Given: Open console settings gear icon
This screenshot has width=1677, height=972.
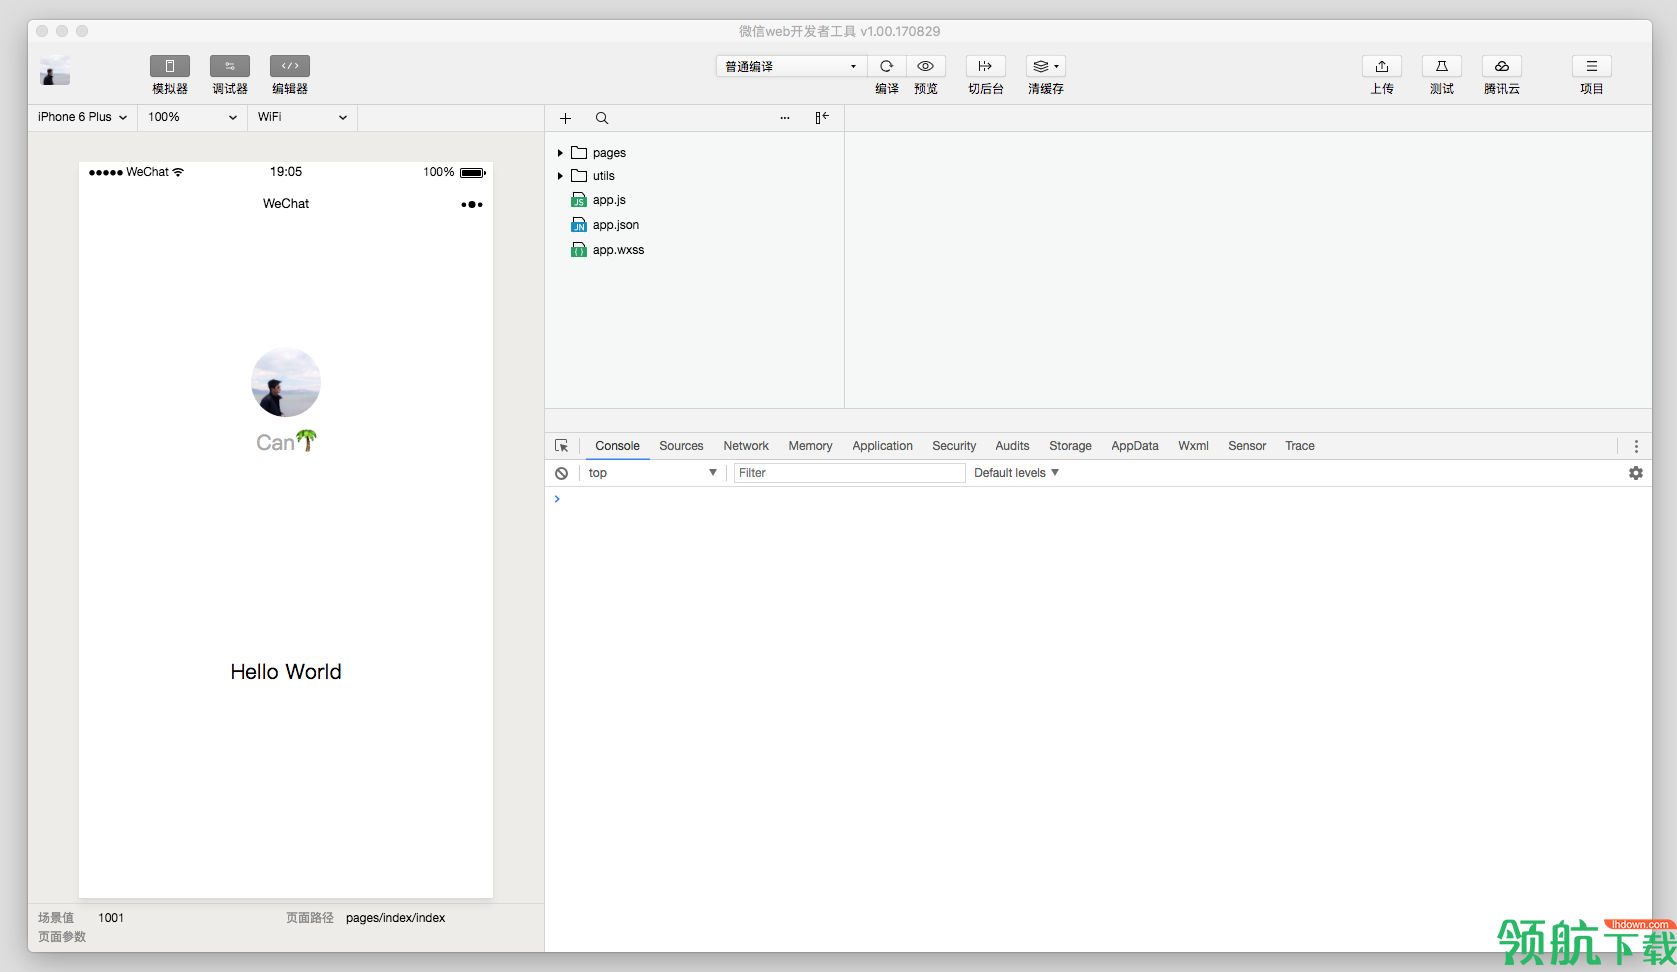Looking at the screenshot, I should 1636,473.
